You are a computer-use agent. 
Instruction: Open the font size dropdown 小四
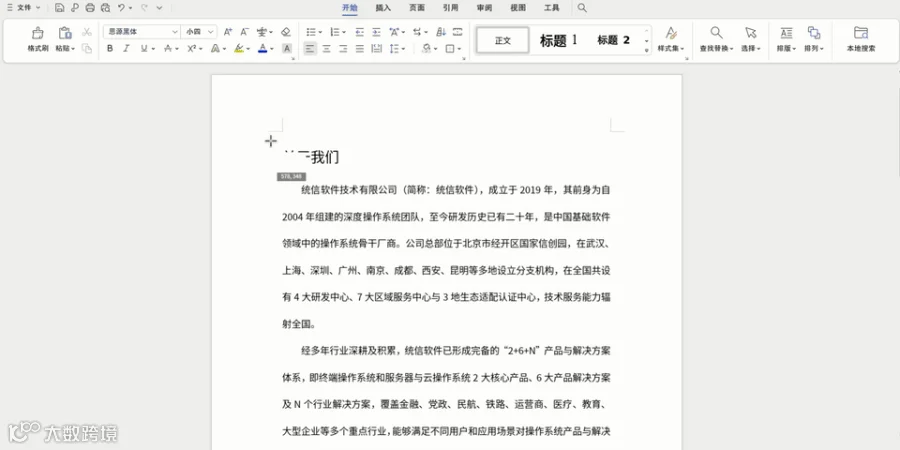[211, 32]
